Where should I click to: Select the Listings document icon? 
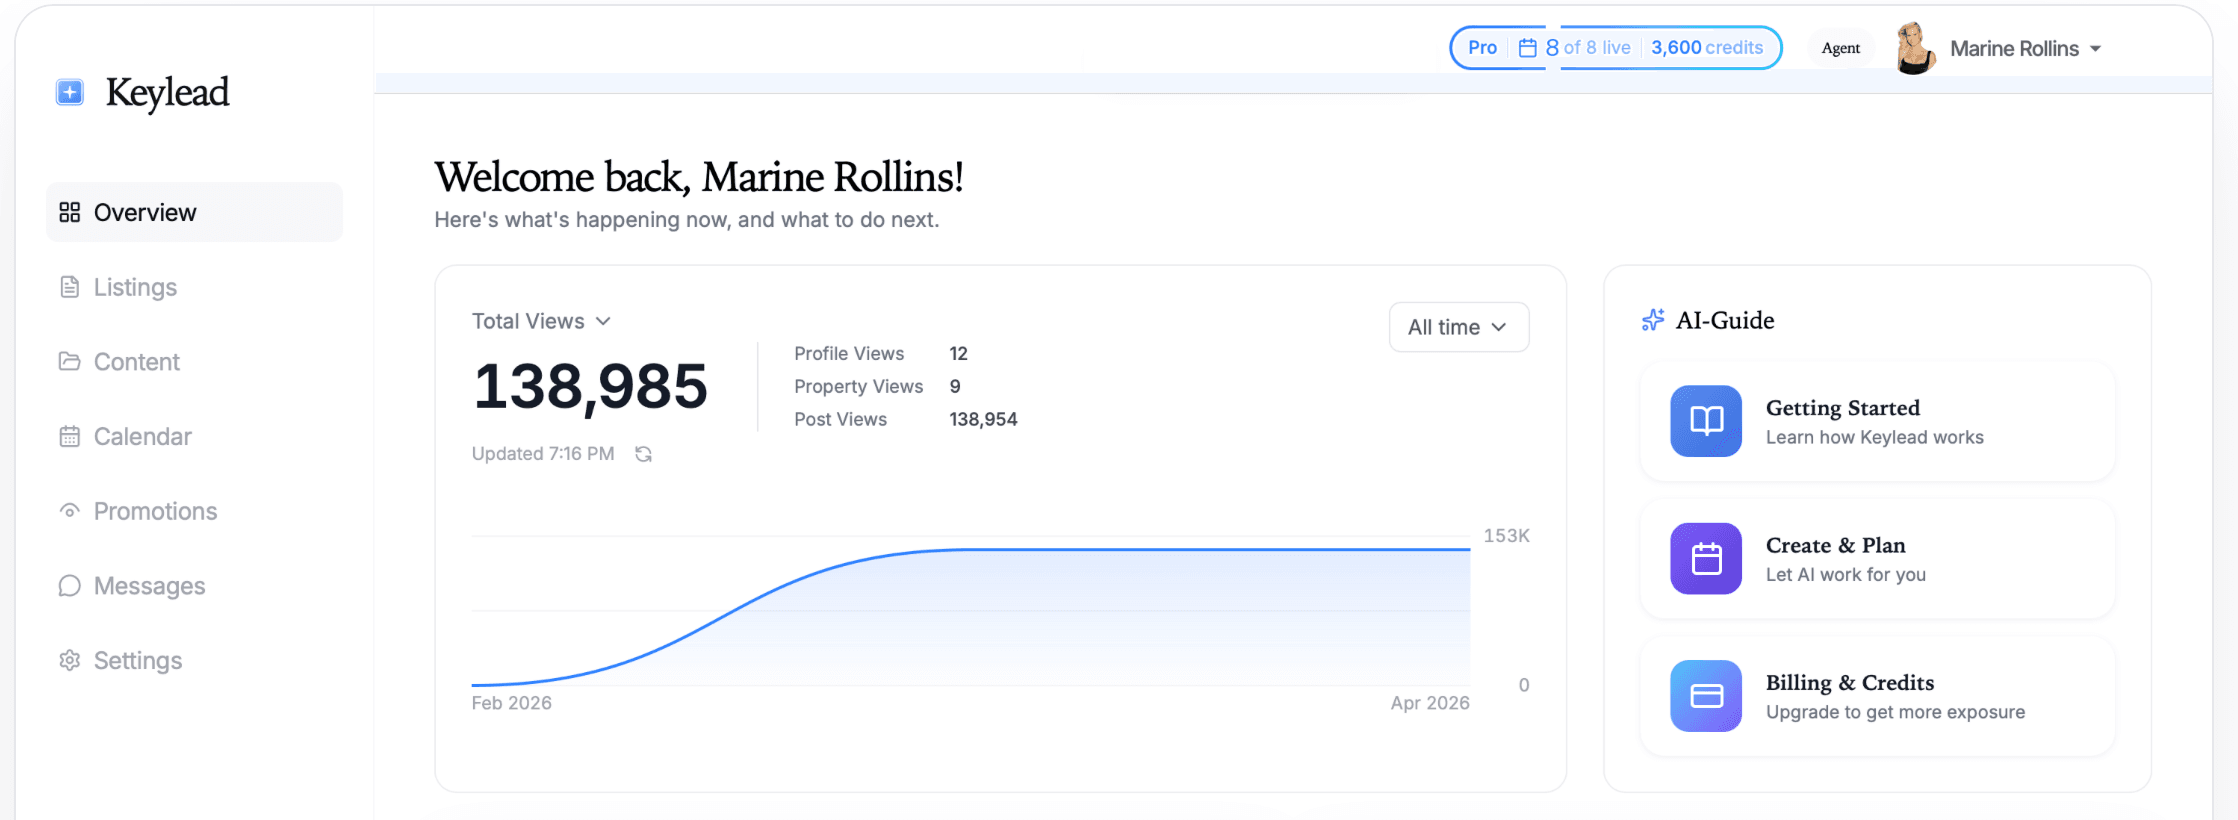69,287
